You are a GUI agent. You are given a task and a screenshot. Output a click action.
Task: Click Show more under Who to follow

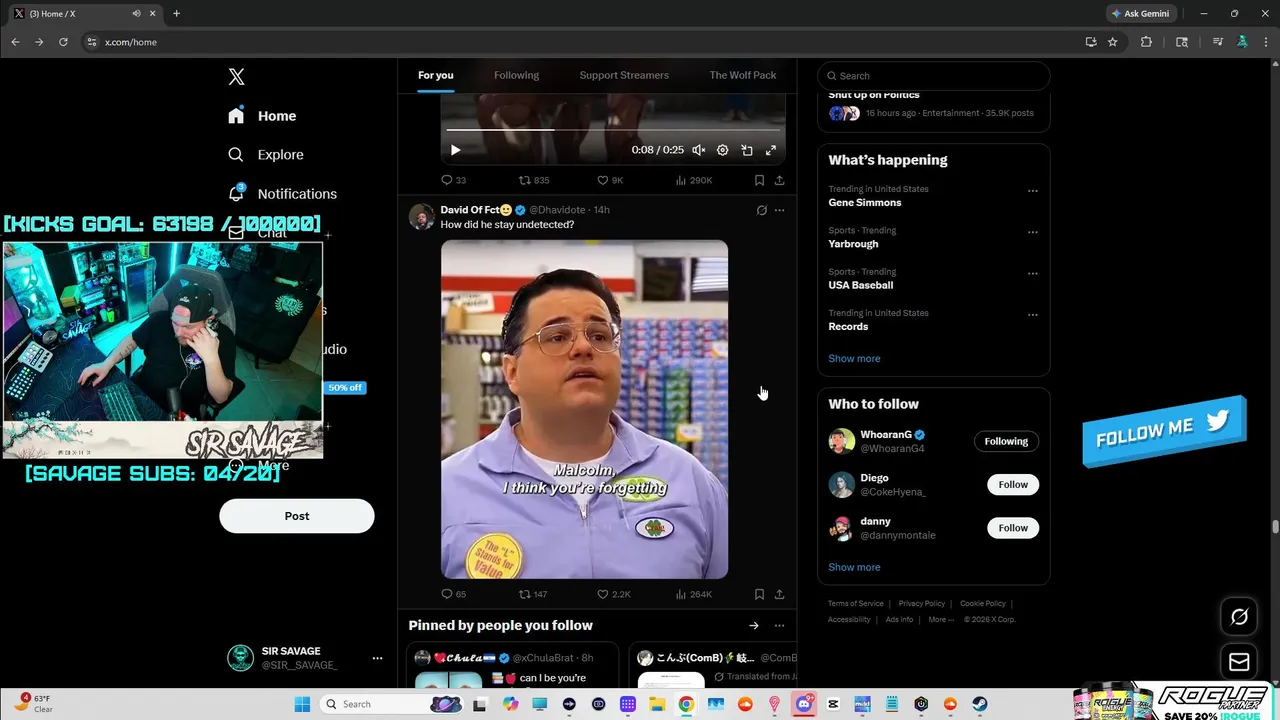point(854,567)
